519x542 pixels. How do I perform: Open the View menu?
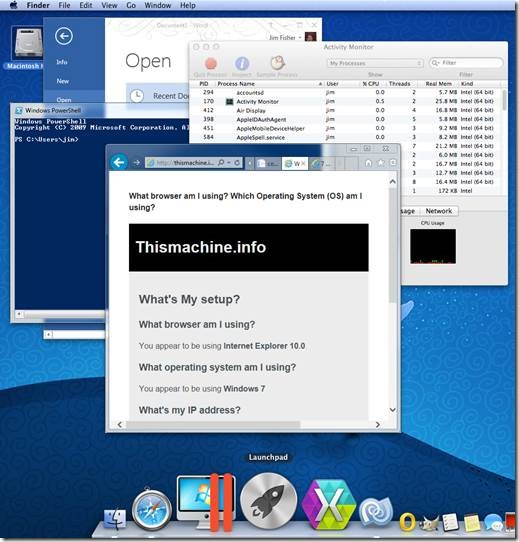tap(109, 5)
